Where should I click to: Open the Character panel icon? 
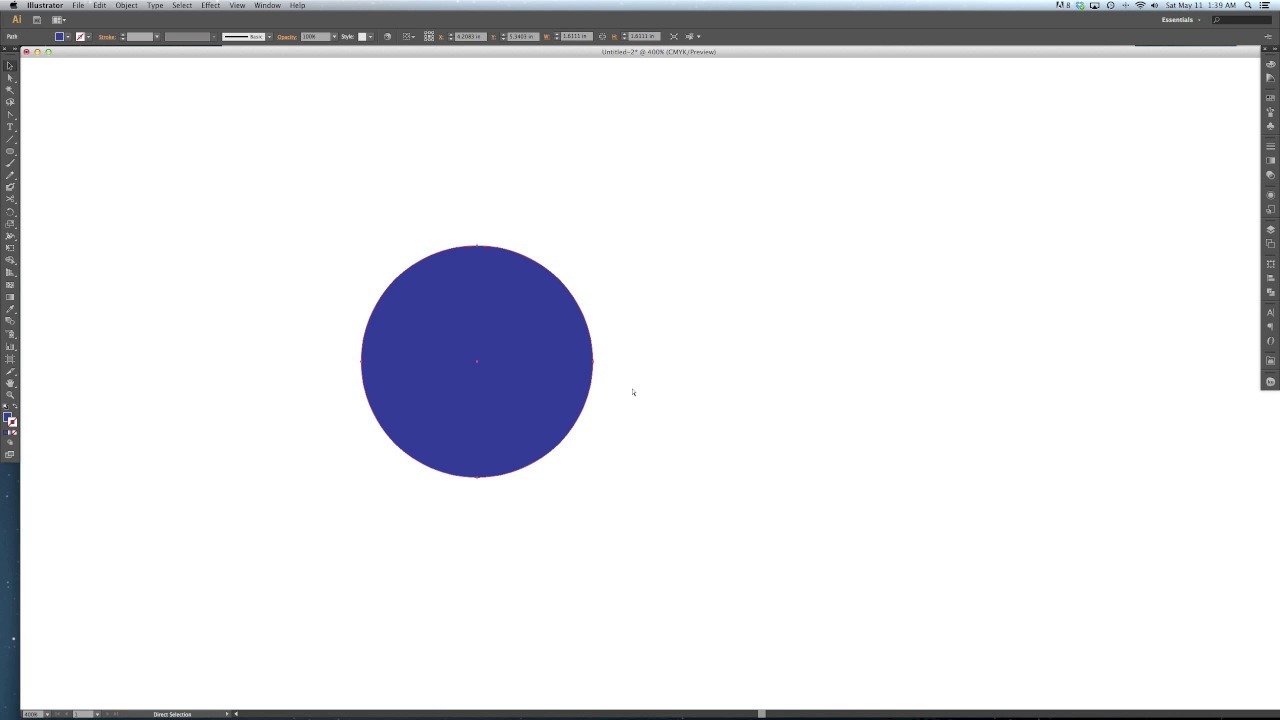coord(1271,312)
